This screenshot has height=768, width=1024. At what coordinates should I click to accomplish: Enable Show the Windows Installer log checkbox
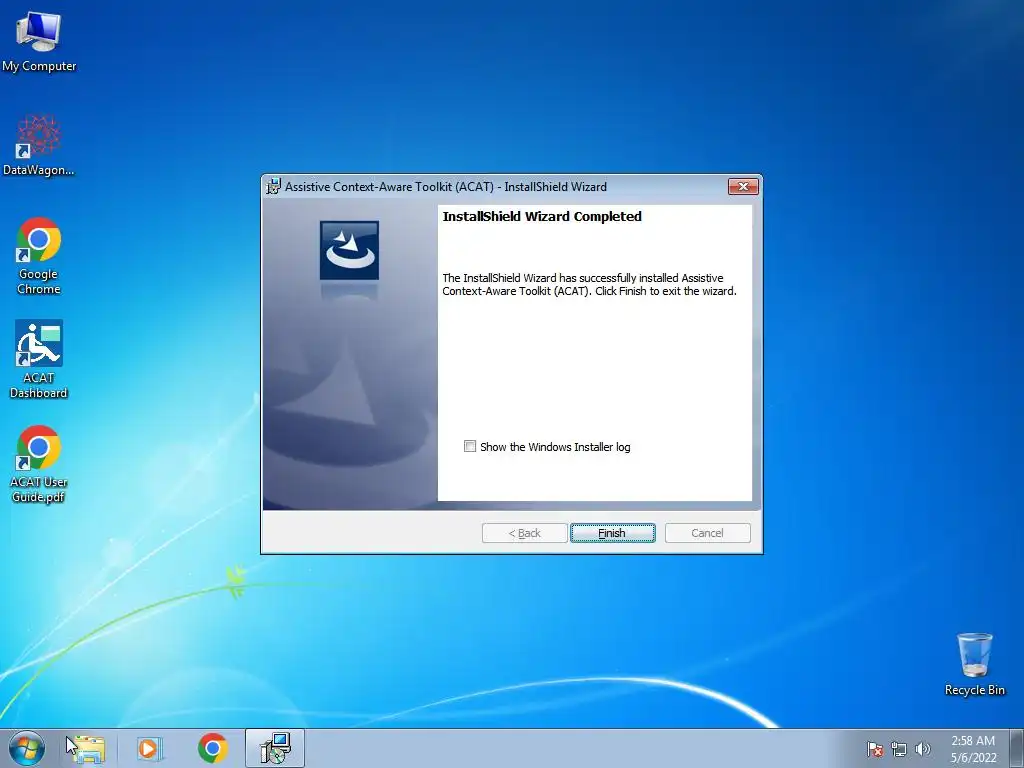click(x=470, y=446)
